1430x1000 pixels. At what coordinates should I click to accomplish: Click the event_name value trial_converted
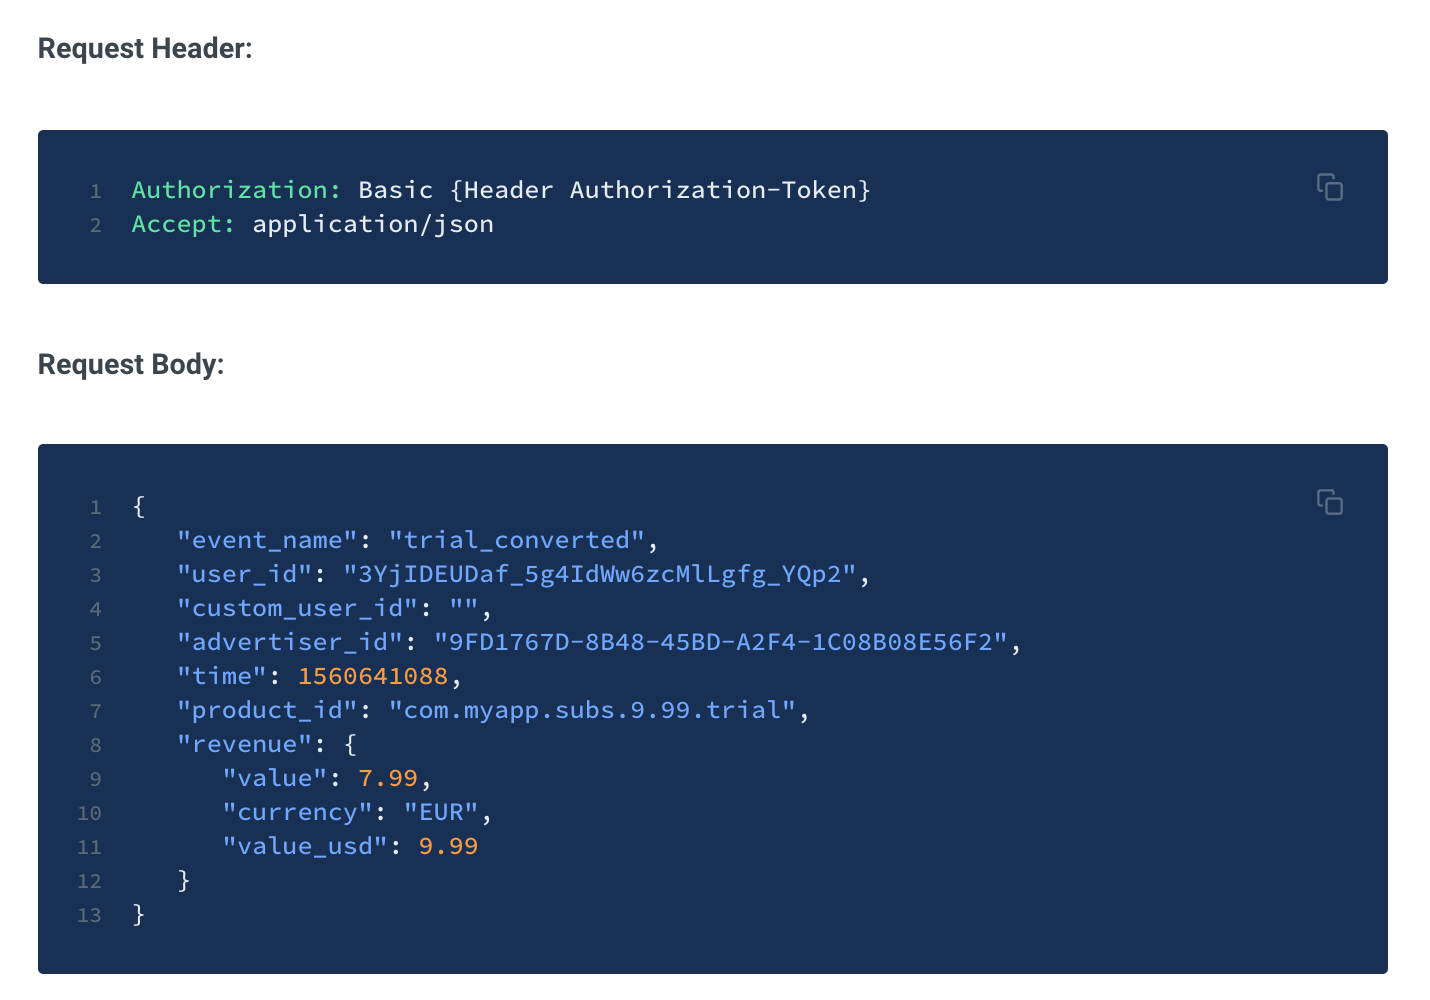[x=520, y=540]
